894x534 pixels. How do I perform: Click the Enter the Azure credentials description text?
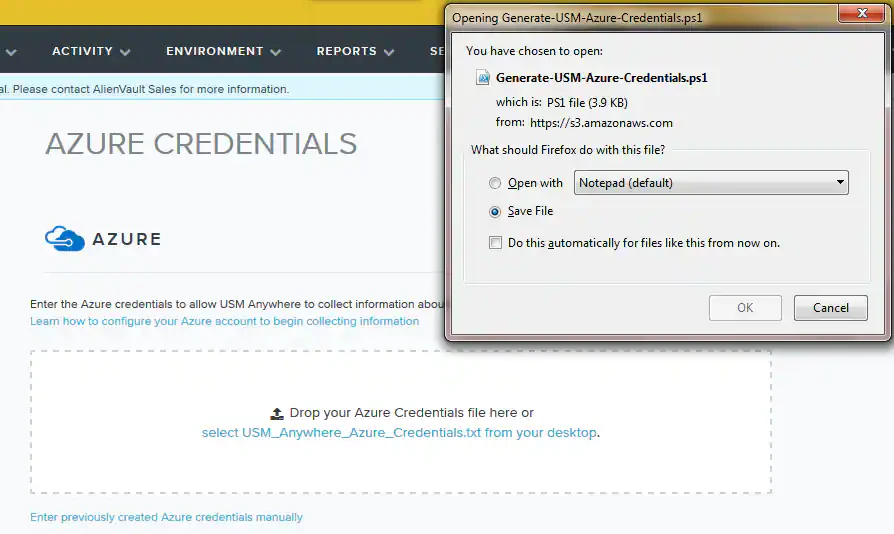click(x=237, y=304)
